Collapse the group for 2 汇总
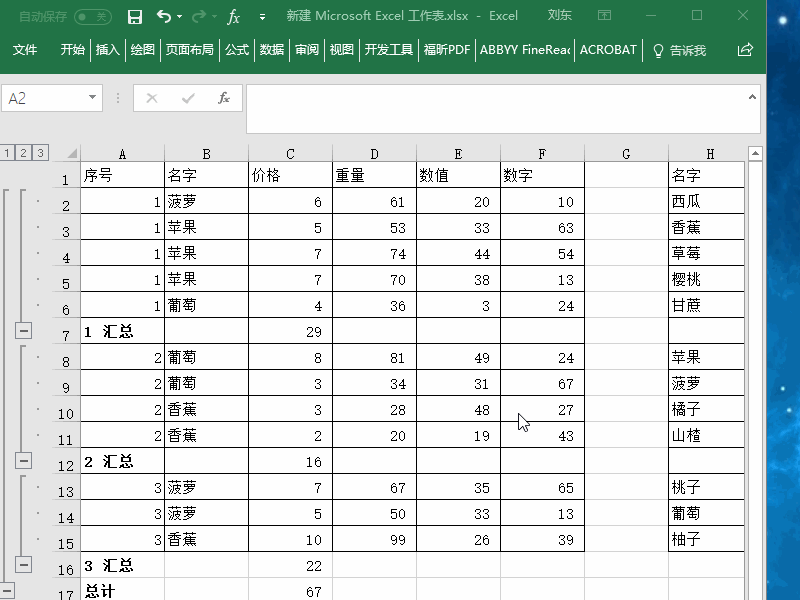 (23, 461)
